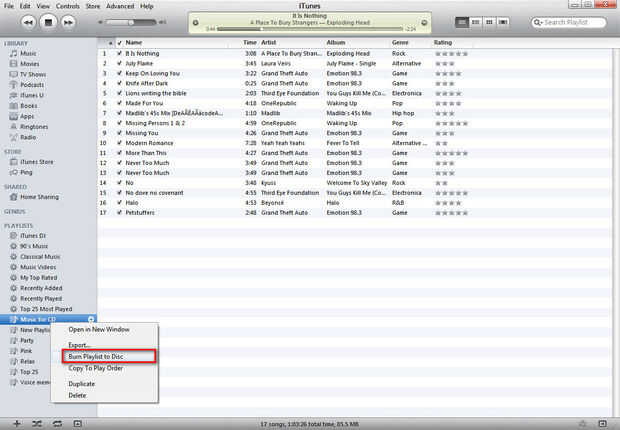620x430 pixels.
Task: Toggle shuffle in the bottom bar
Action: coord(37,424)
